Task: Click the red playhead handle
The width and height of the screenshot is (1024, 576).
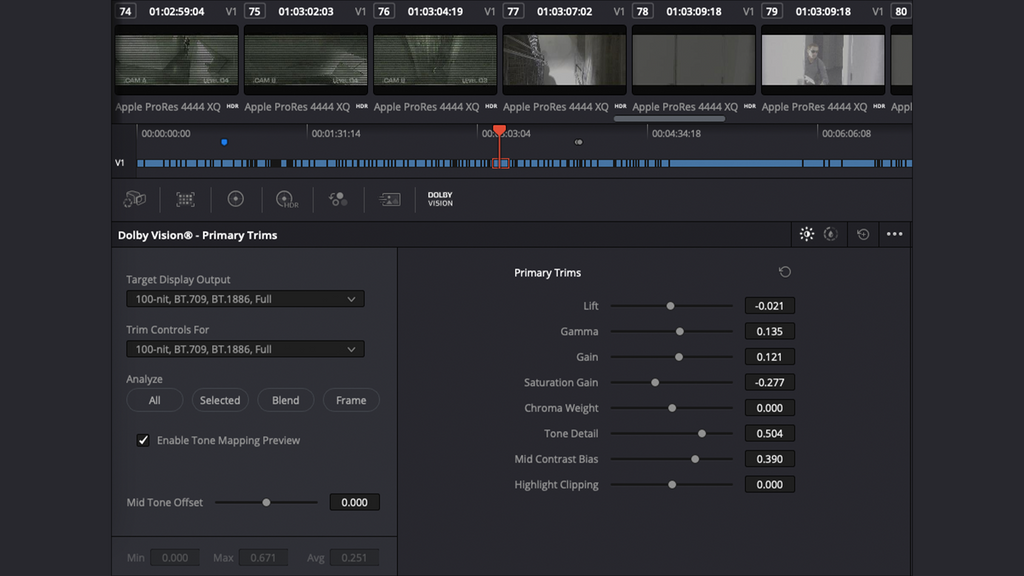Action: pyautogui.click(x=500, y=130)
